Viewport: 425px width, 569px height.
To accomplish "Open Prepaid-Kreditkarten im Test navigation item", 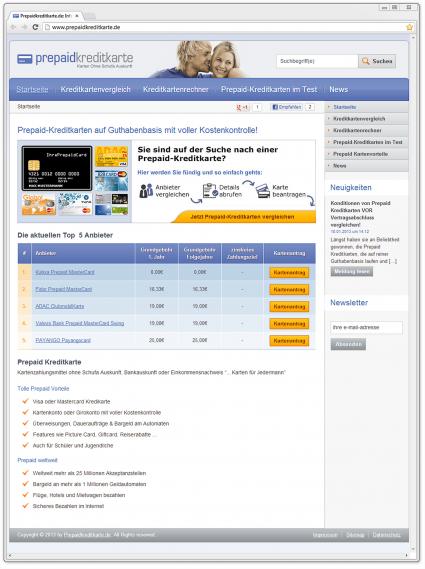I will 269,89.
